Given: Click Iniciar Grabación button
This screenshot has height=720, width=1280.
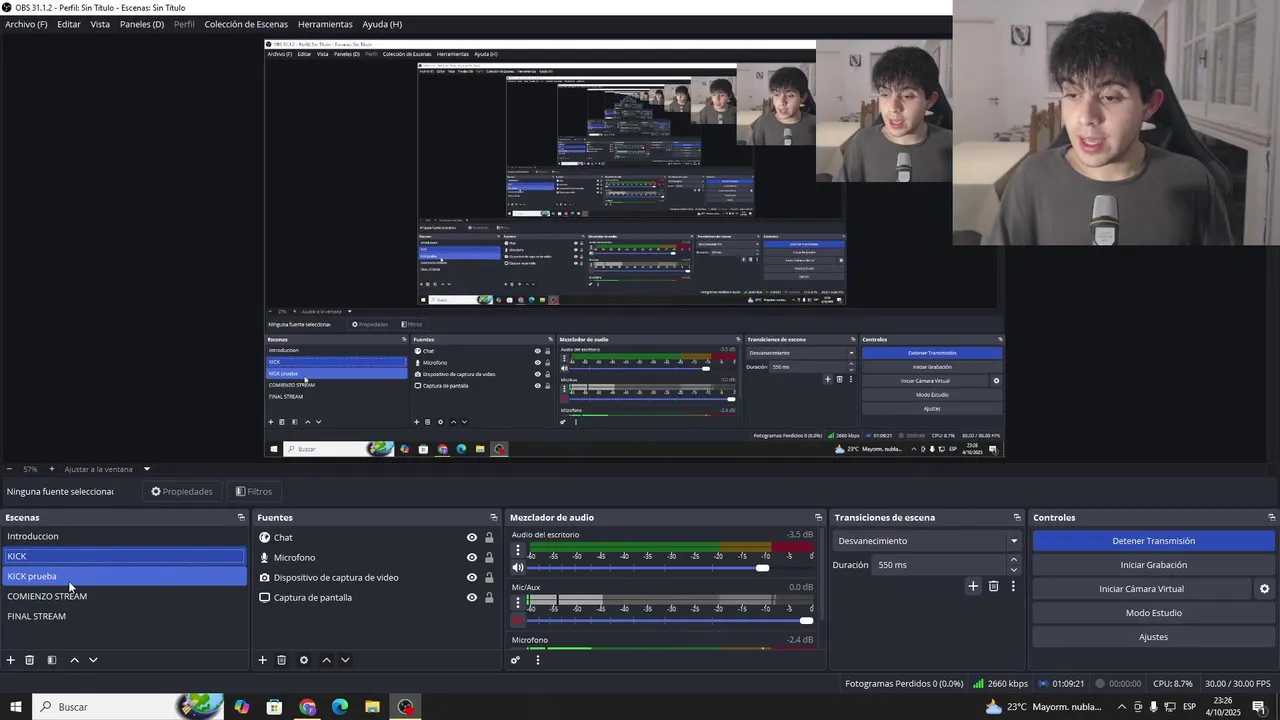Looking at the screenshot, I should pyautogui.click(x=1153, y=565).
